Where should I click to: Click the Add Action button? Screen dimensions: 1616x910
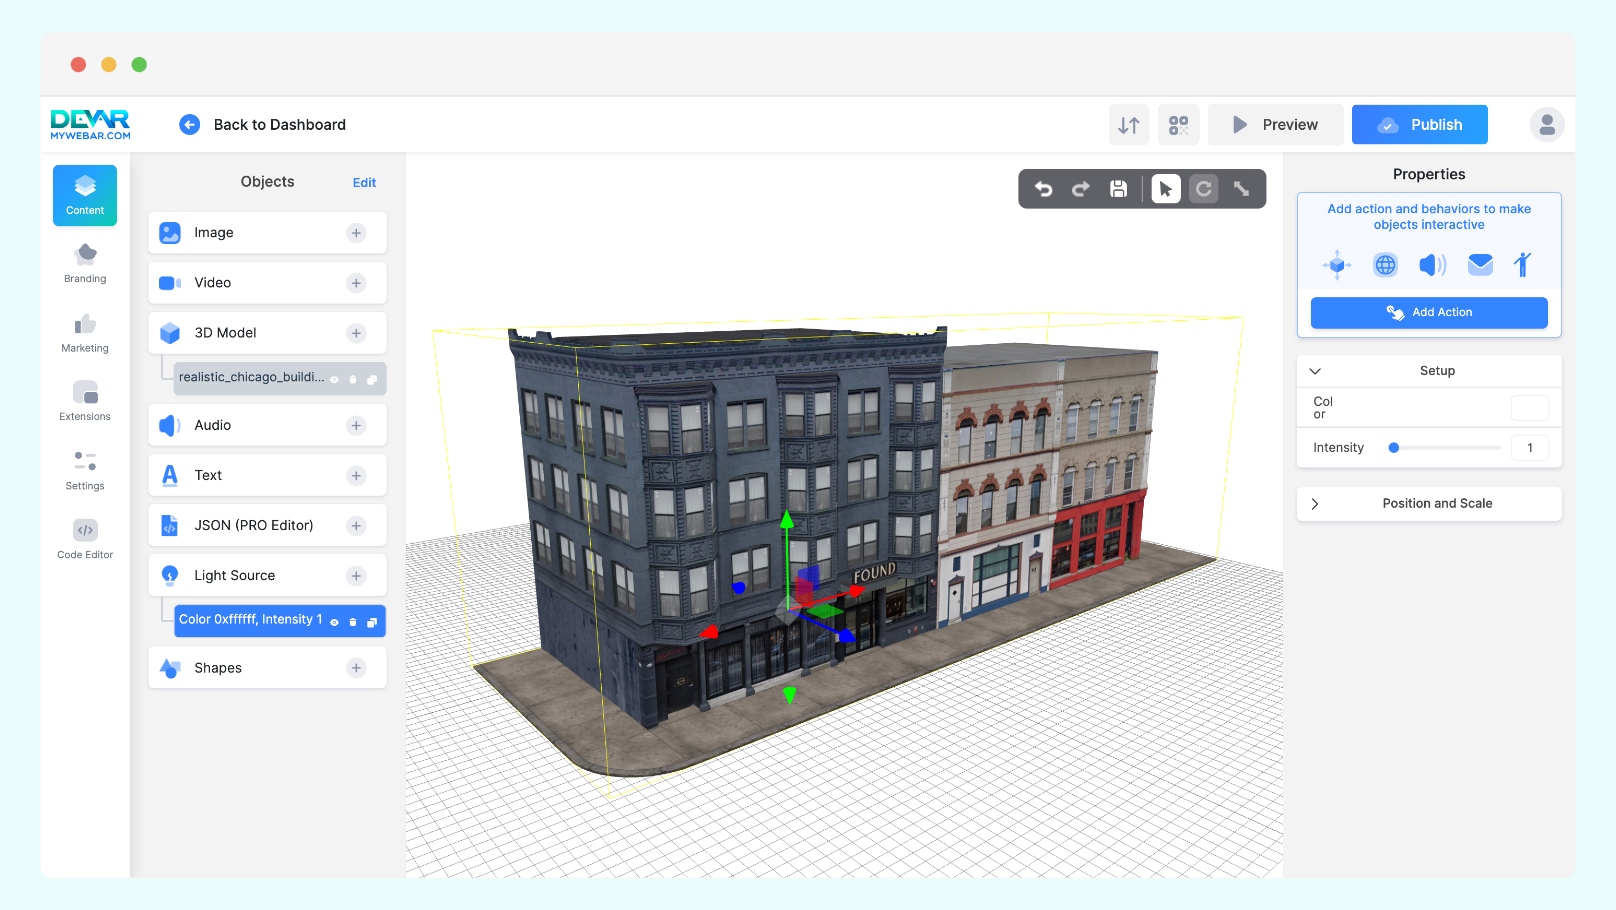1429,313
